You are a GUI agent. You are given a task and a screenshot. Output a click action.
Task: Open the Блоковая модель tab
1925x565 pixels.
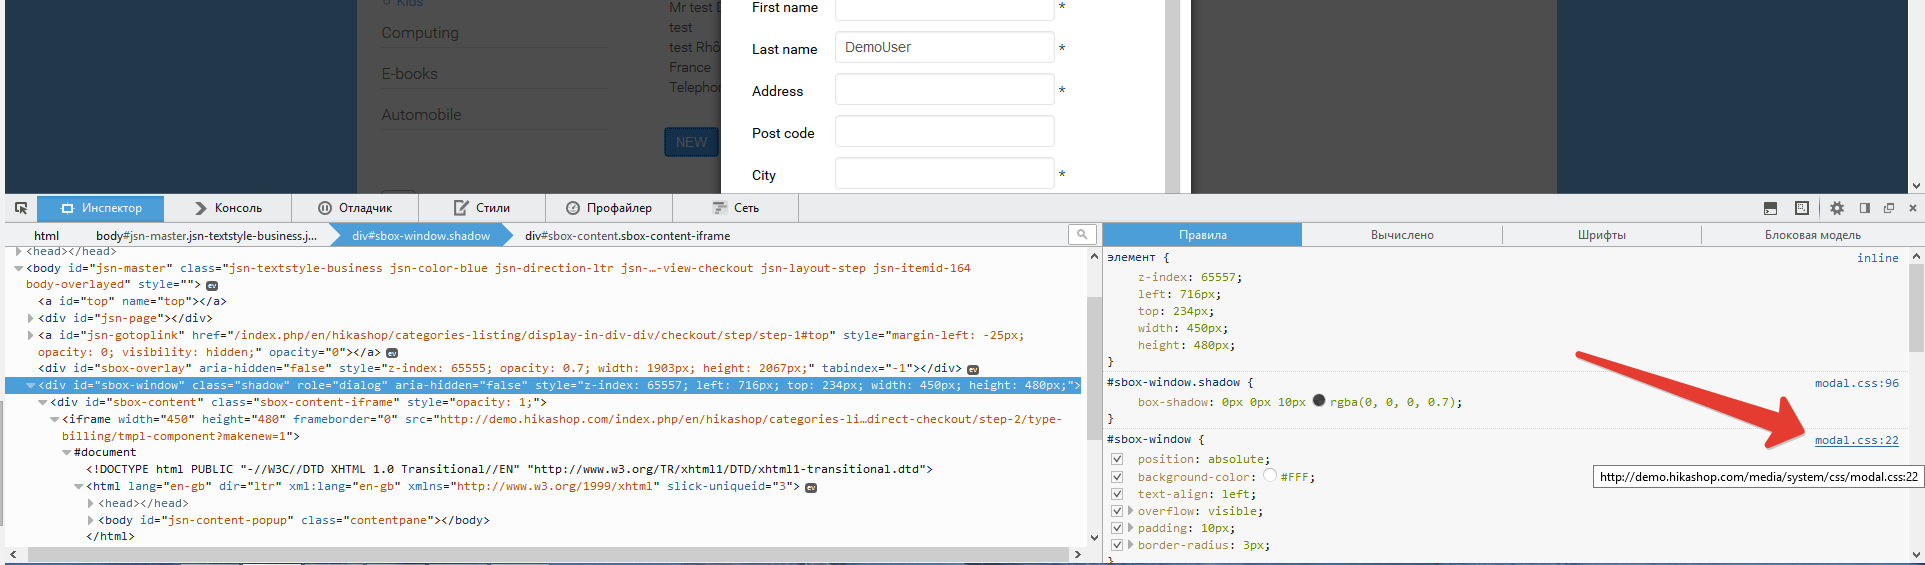[x=1812, y=235]
